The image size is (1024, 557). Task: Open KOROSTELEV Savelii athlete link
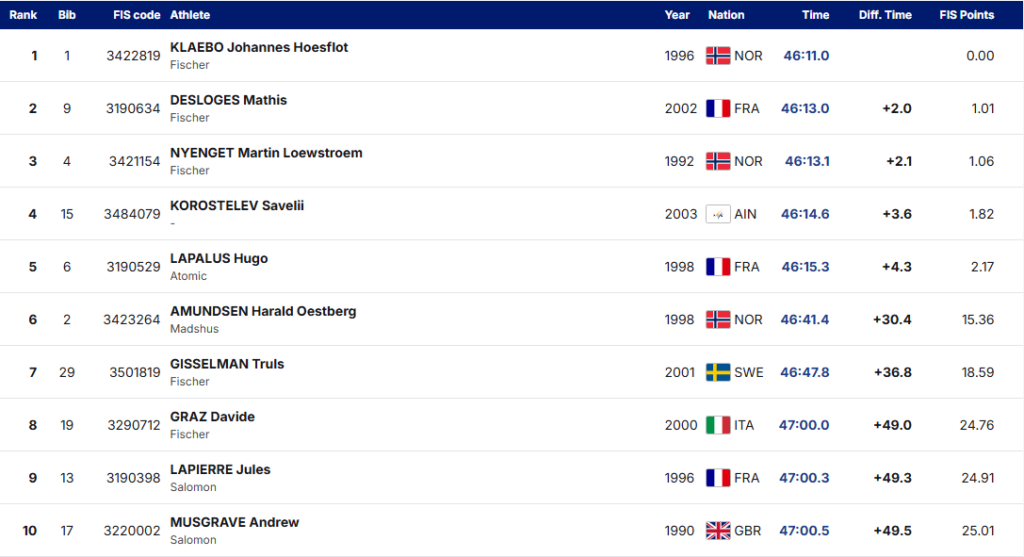coord(237,206)
